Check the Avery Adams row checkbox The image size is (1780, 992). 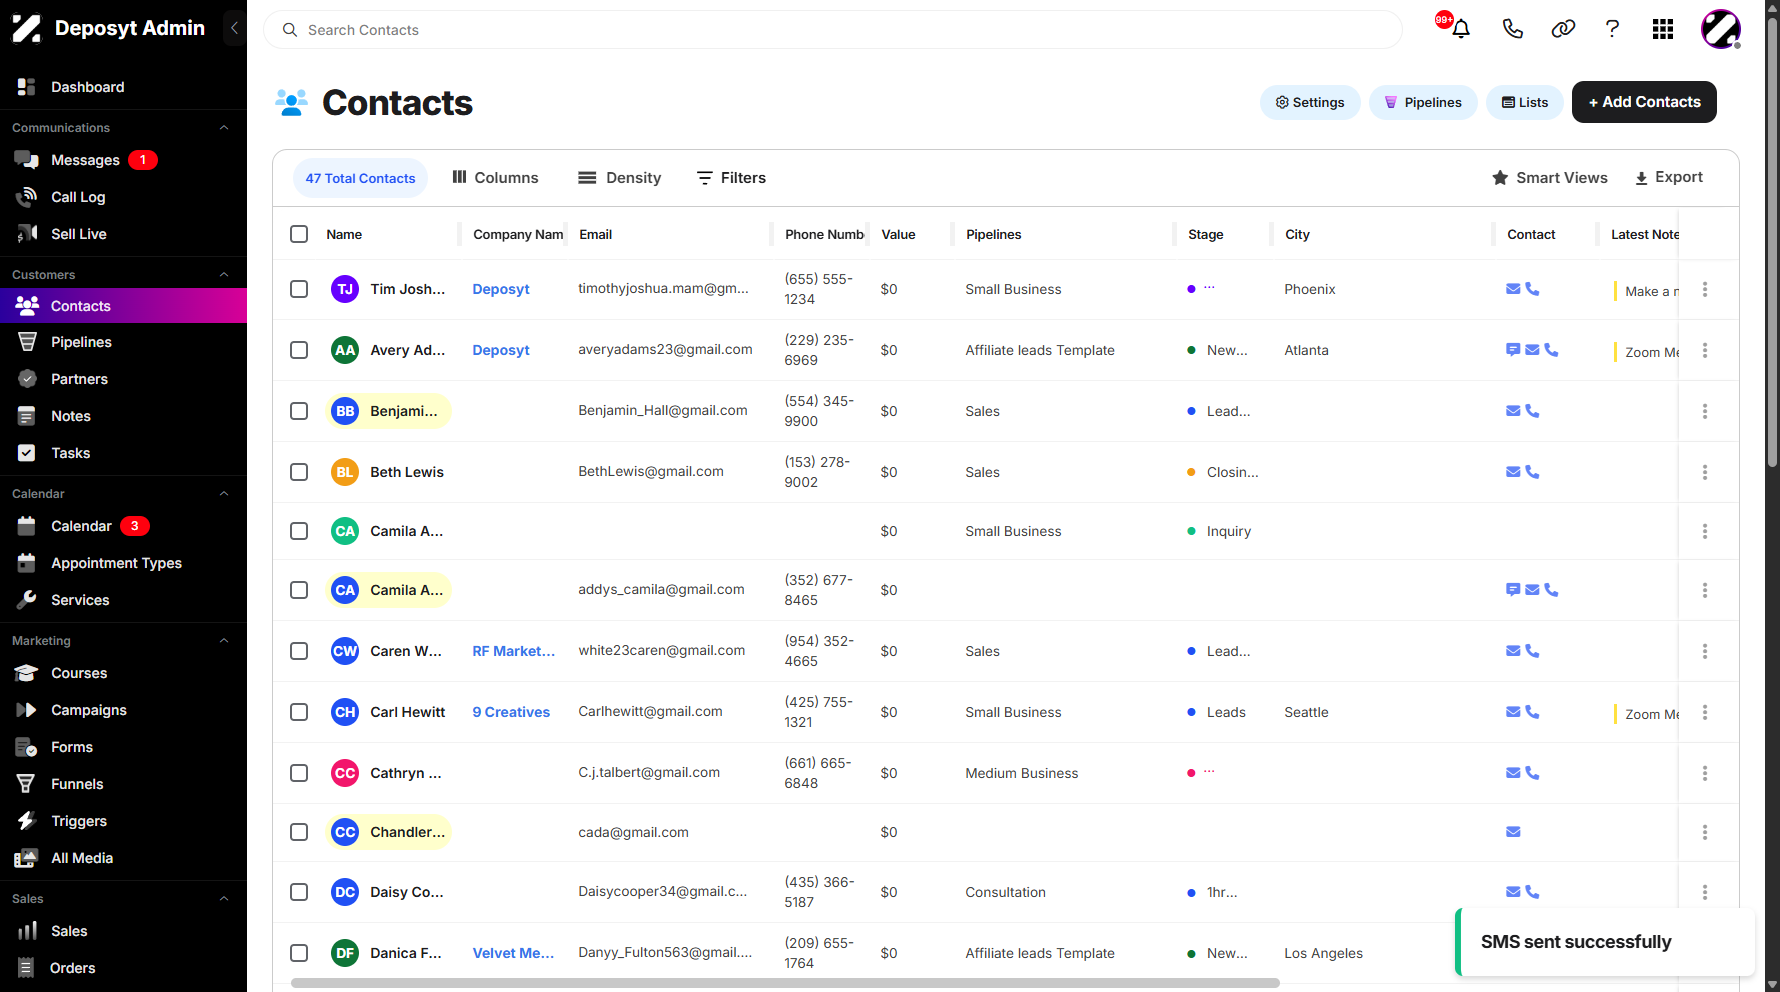tap(299, 350)
